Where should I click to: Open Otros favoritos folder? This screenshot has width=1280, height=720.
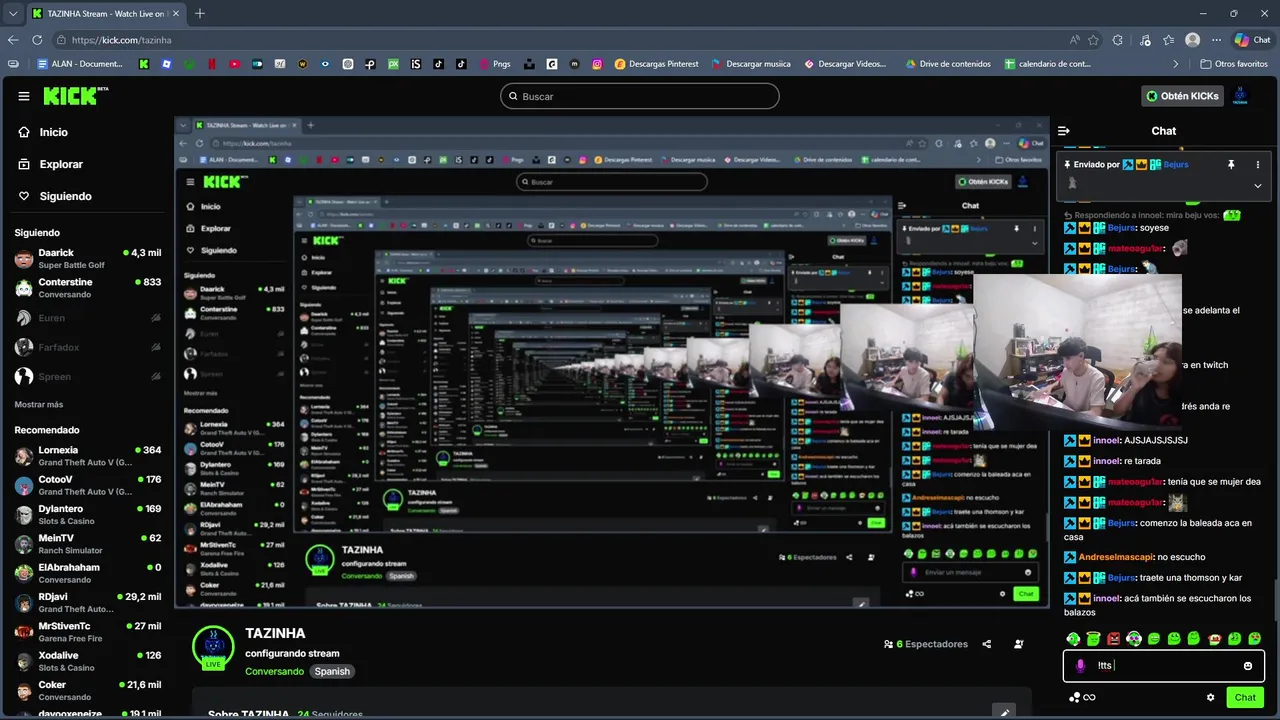(1233, 64)
